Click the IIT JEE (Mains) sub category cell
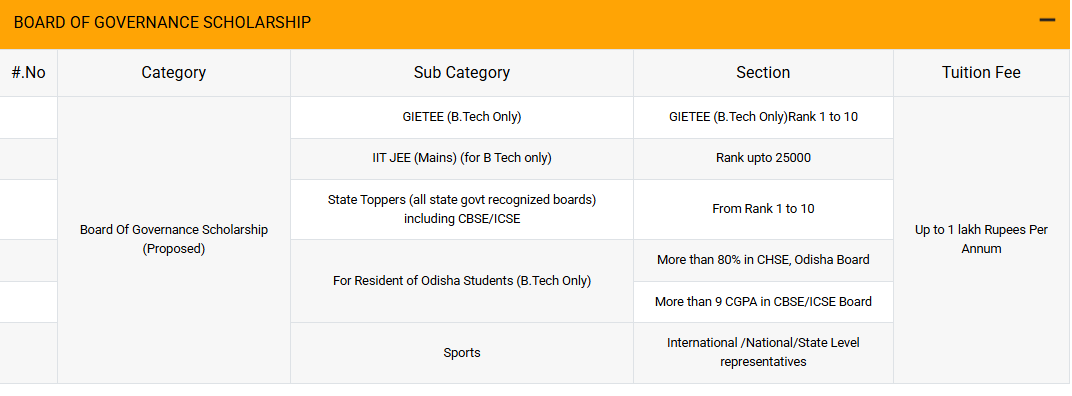 click(x=461, y=159)
